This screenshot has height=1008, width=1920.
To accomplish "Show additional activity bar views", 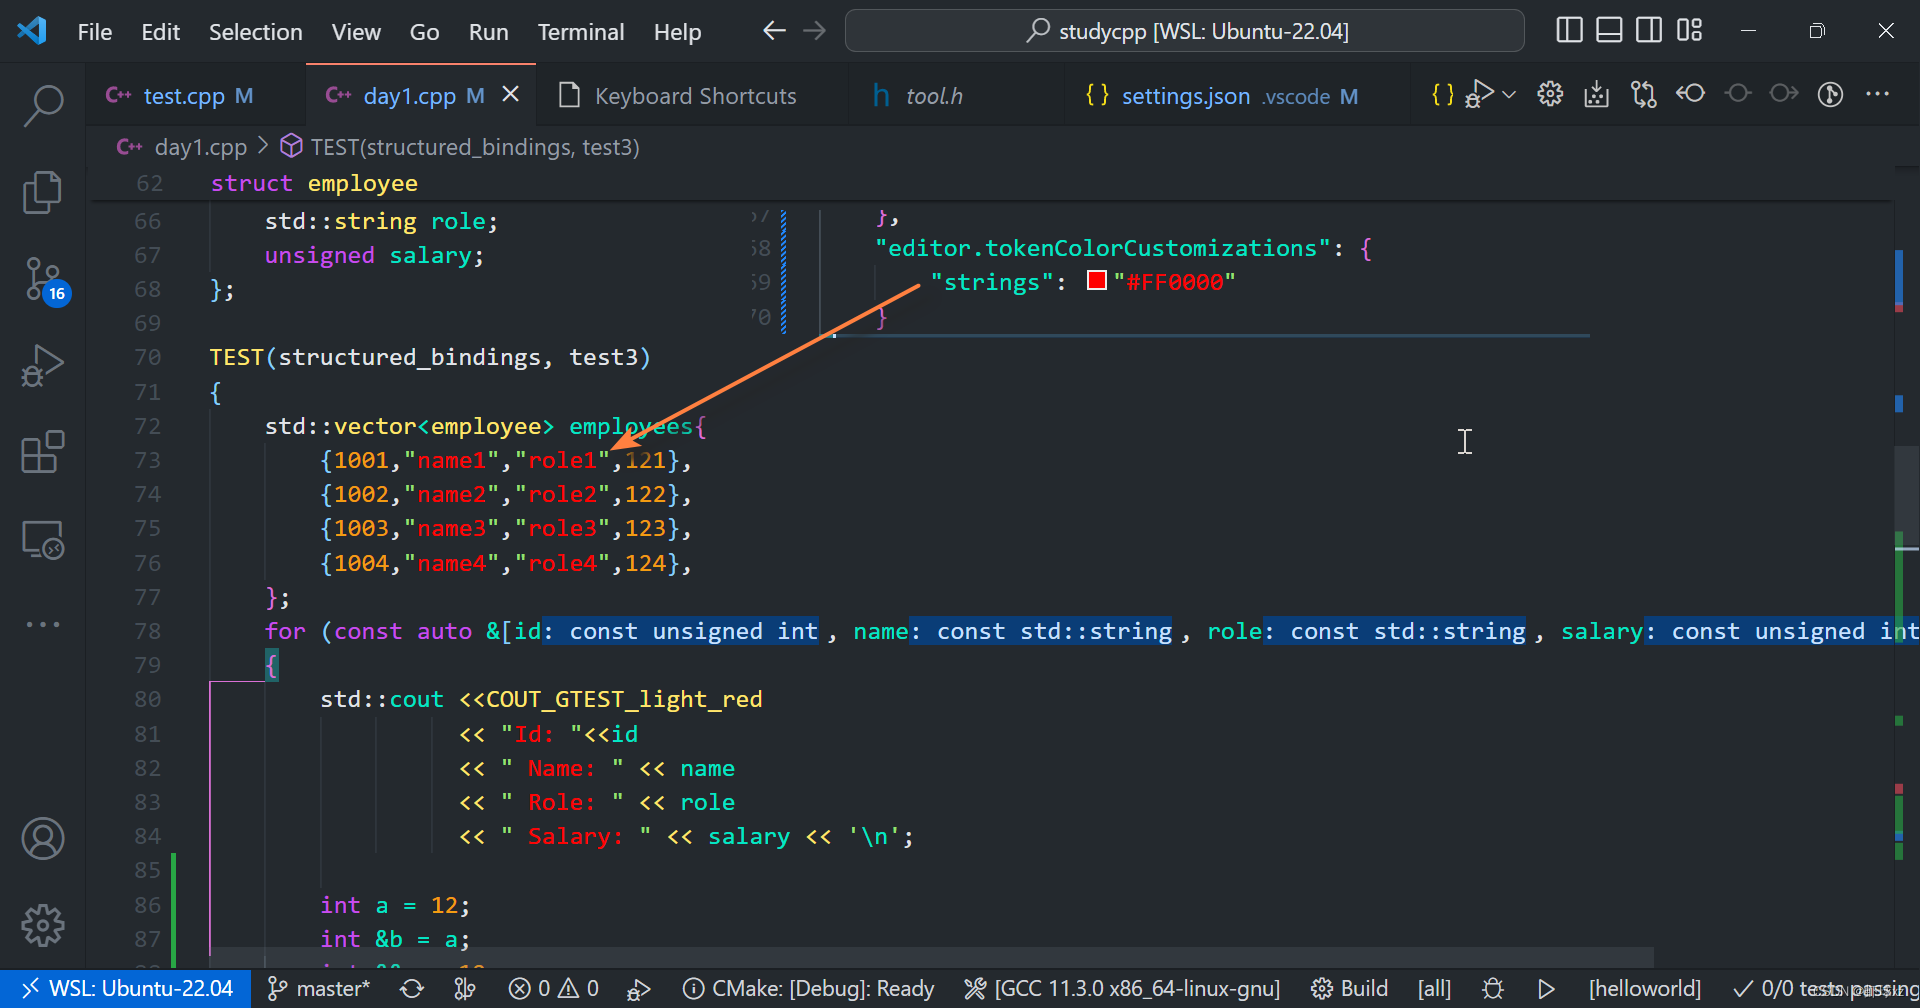I will [x=43, y=624].
